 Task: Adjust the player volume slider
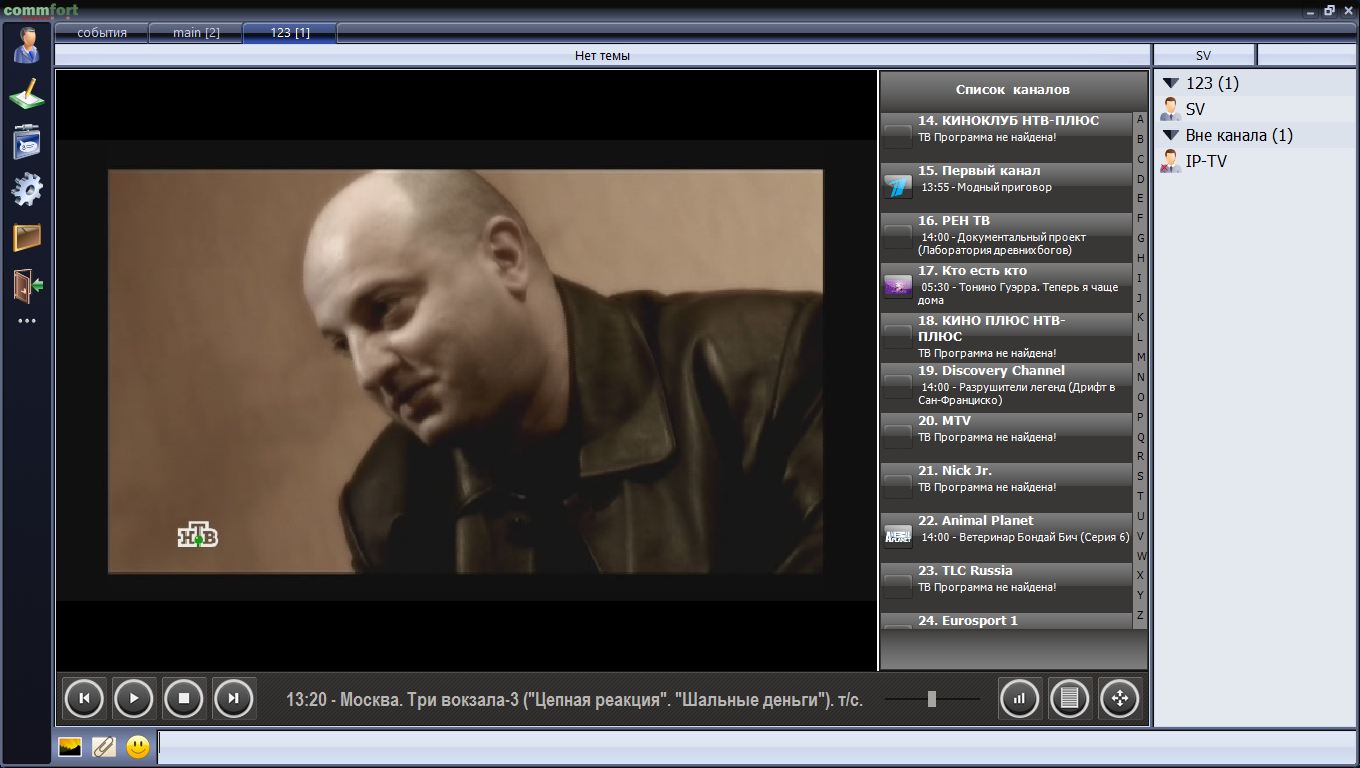[x=931, y=699]
